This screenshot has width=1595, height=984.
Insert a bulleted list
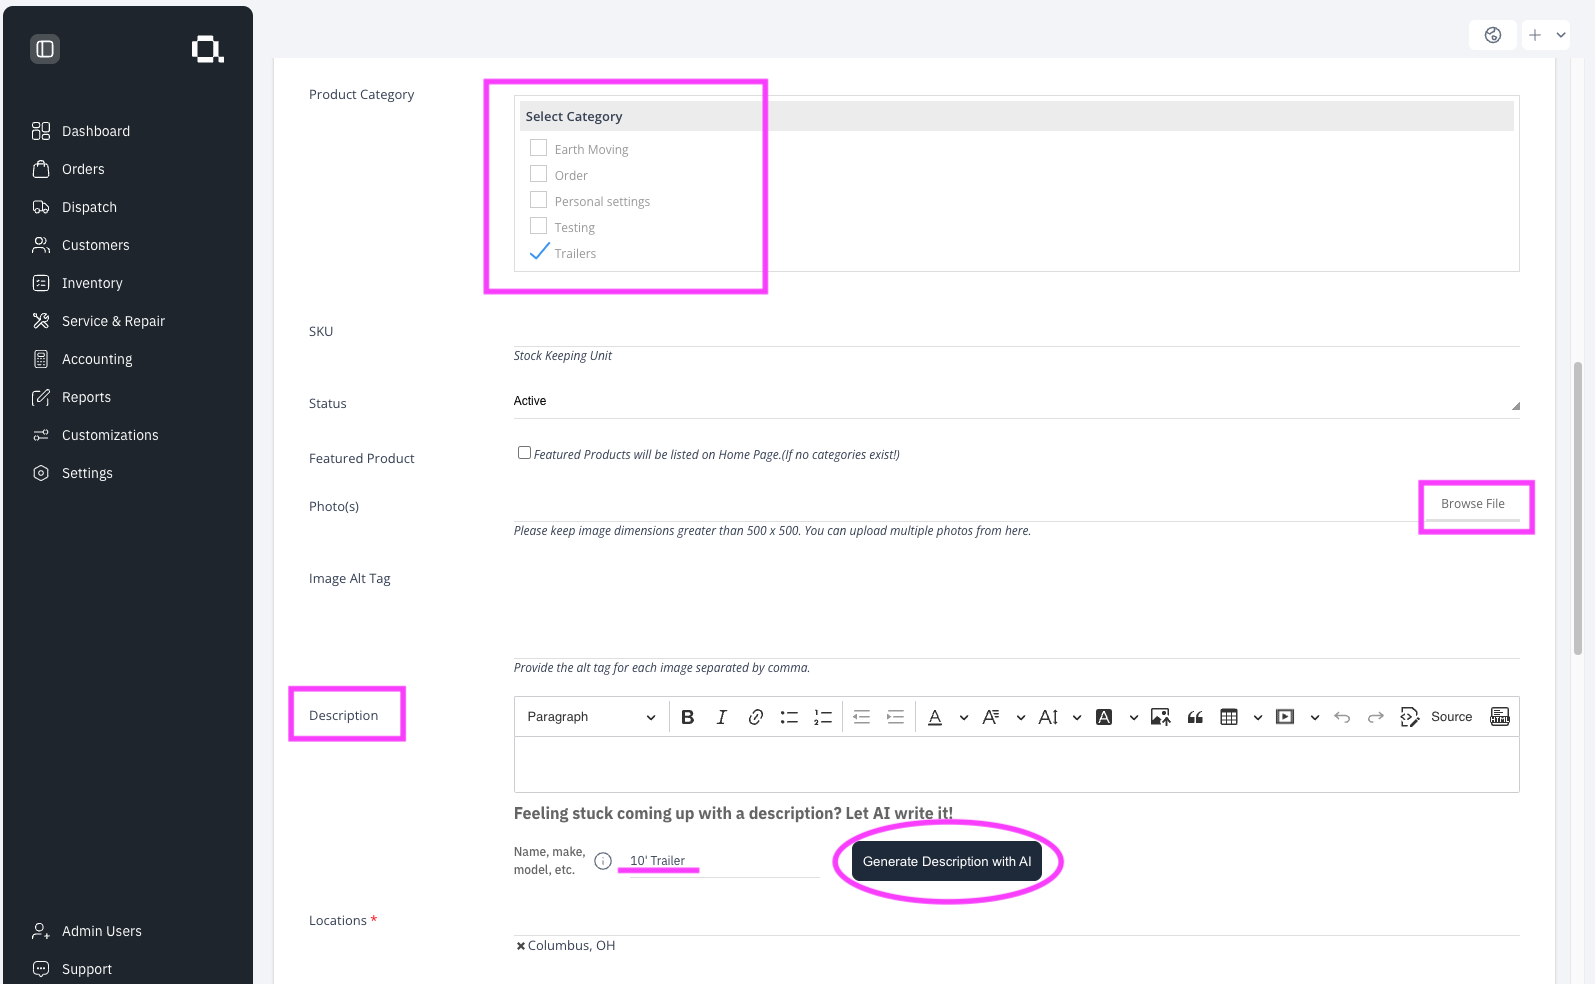click(789, 717)
